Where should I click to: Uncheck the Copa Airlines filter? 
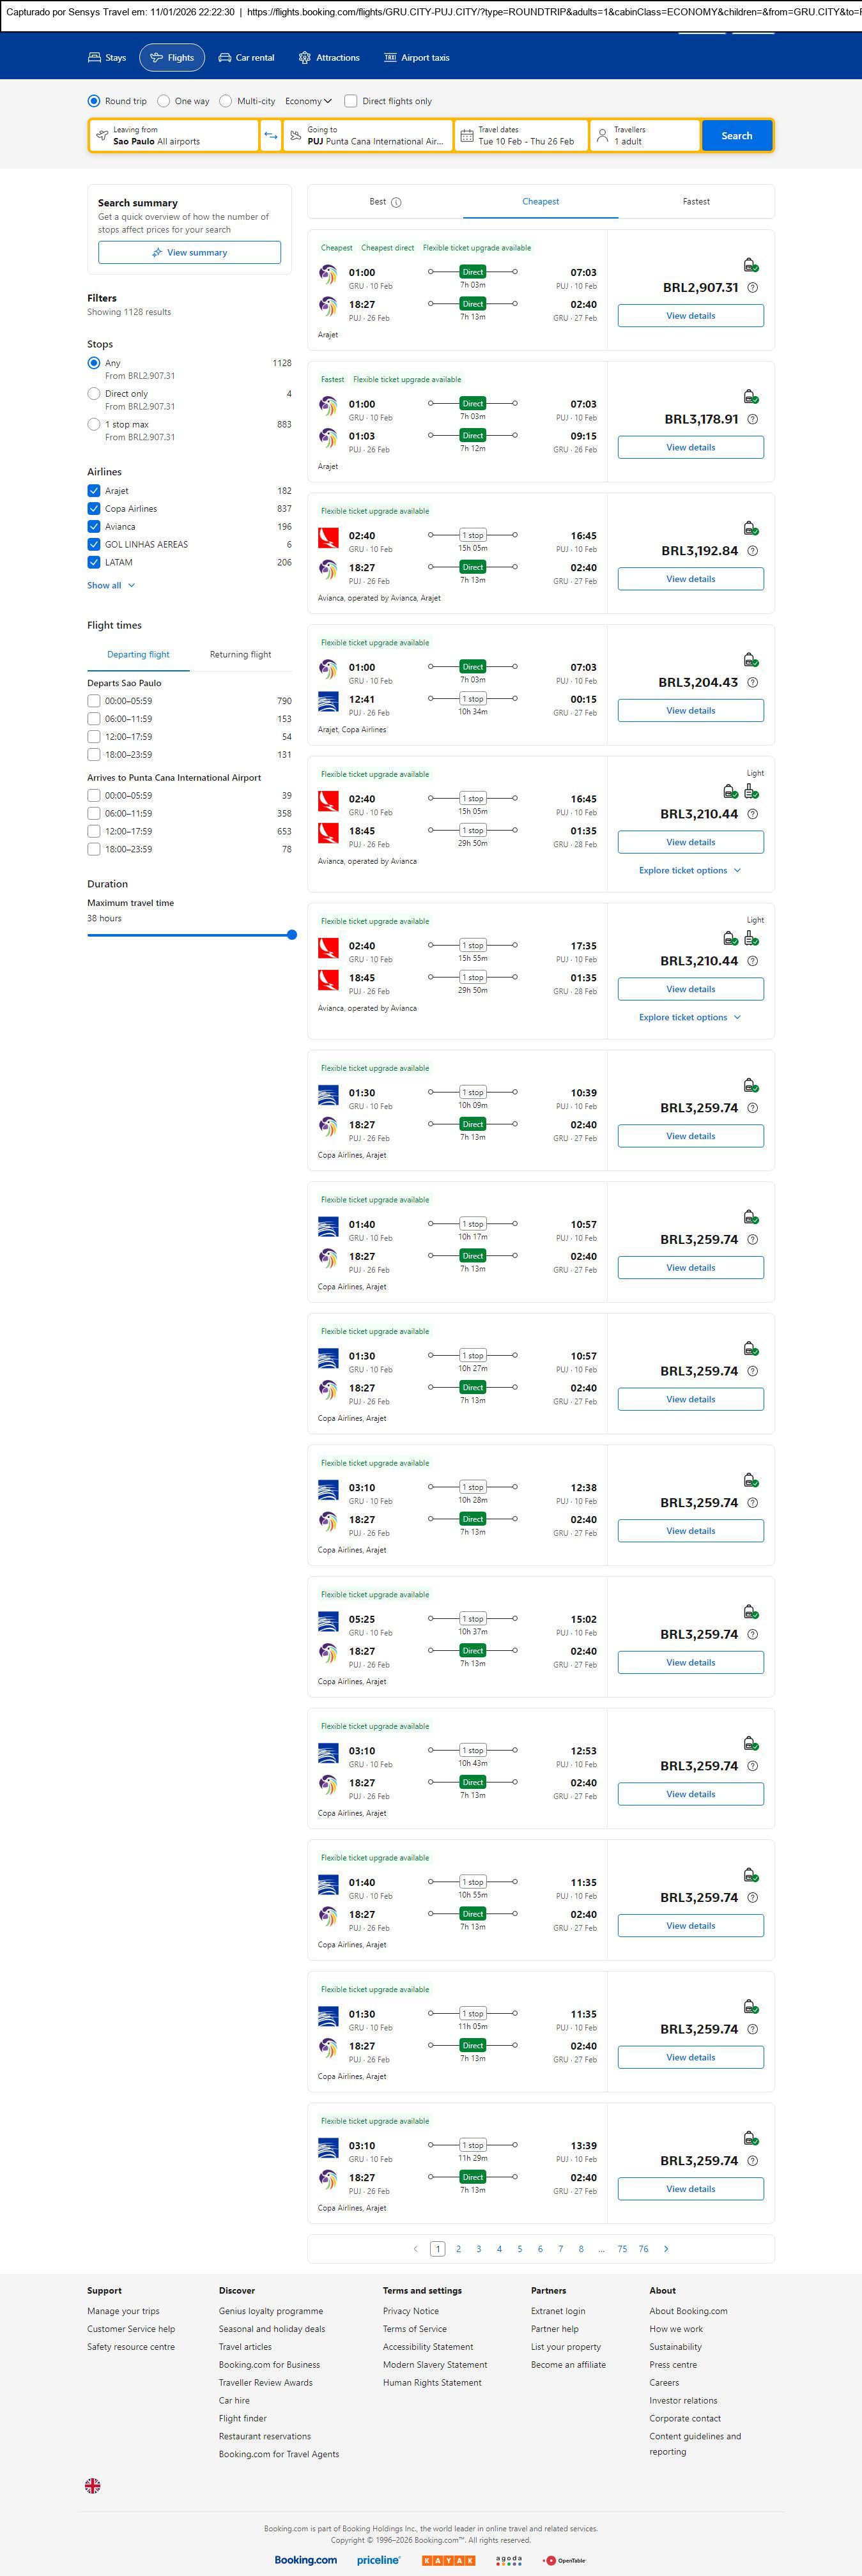tap(94, 509)
